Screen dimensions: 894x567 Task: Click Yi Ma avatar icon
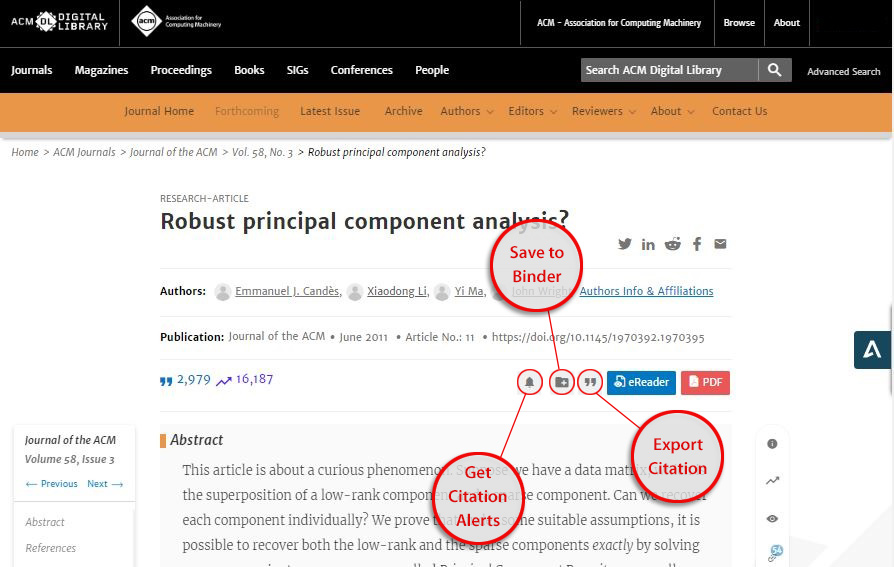(442, 291)
